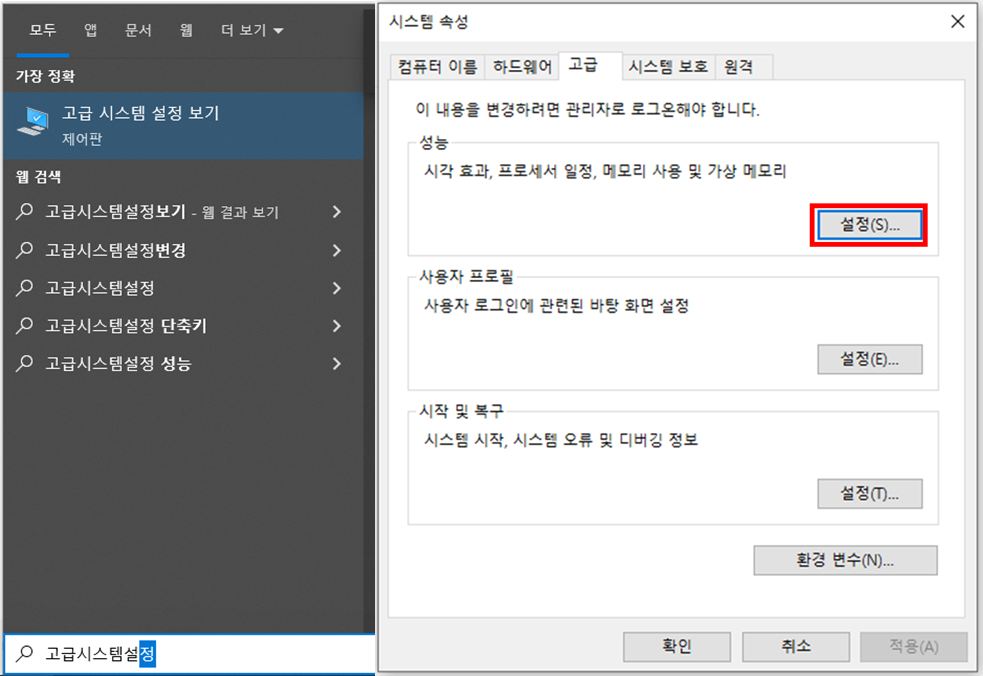Click 환경 변수(N)... button
Image resolution: width=983 pixels, height=676 pixels.
845,560
